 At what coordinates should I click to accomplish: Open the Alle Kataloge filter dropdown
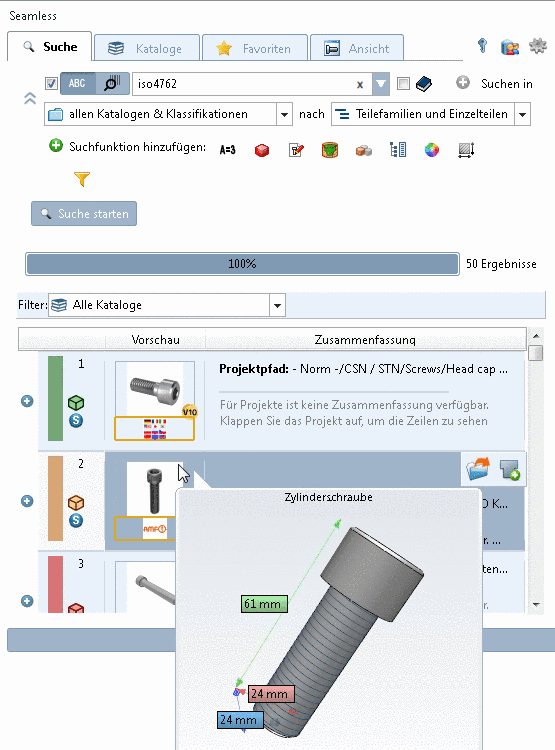tap(167, 305)
